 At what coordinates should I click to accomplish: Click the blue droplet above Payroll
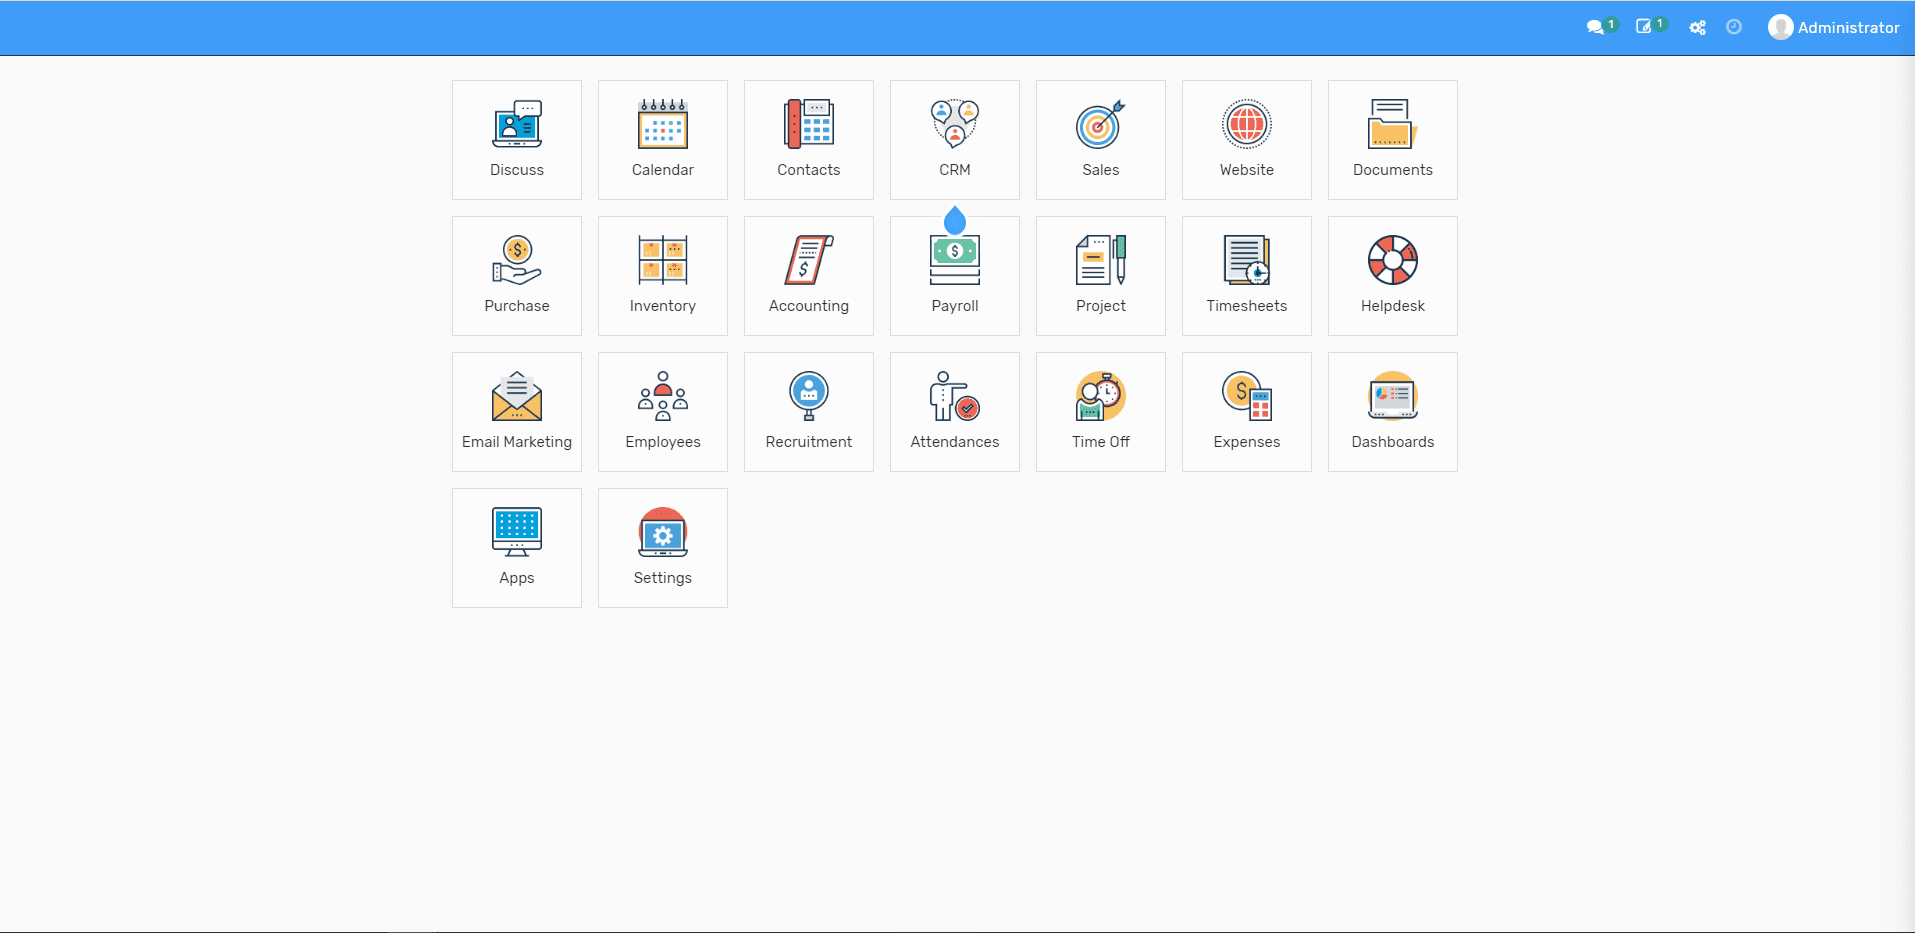[955, 220]
